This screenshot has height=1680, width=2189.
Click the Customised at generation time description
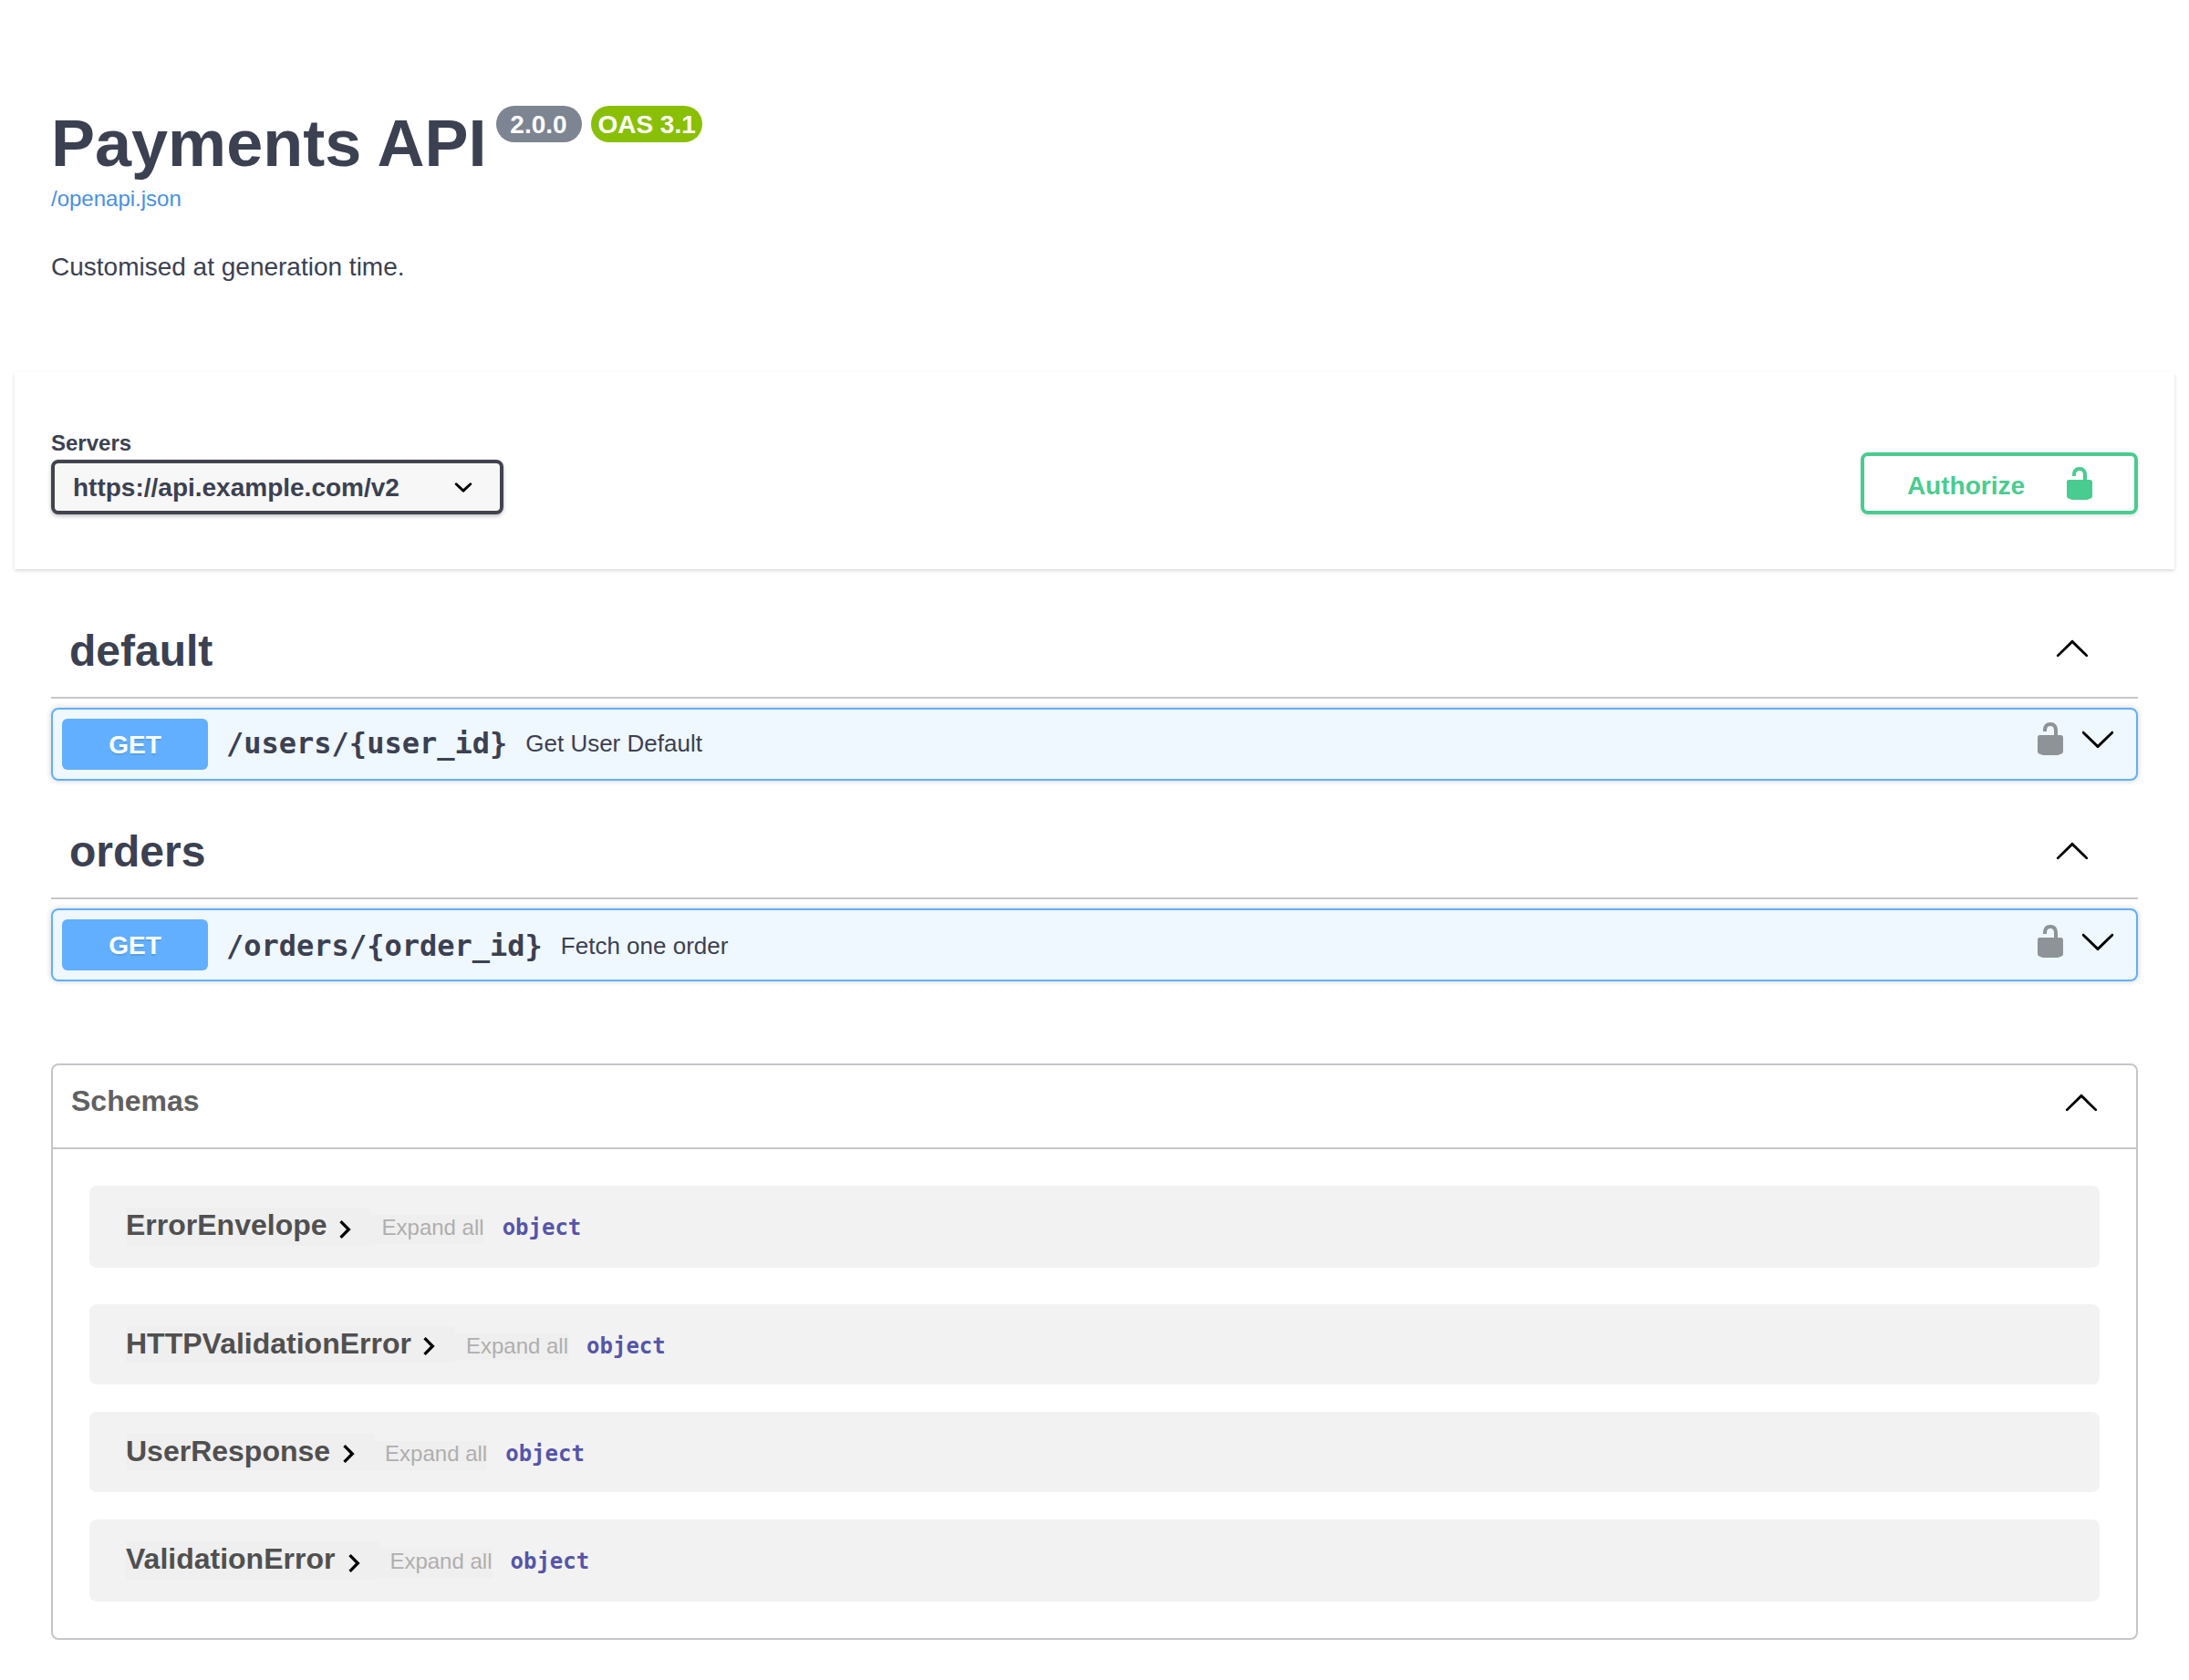point(227,267)
